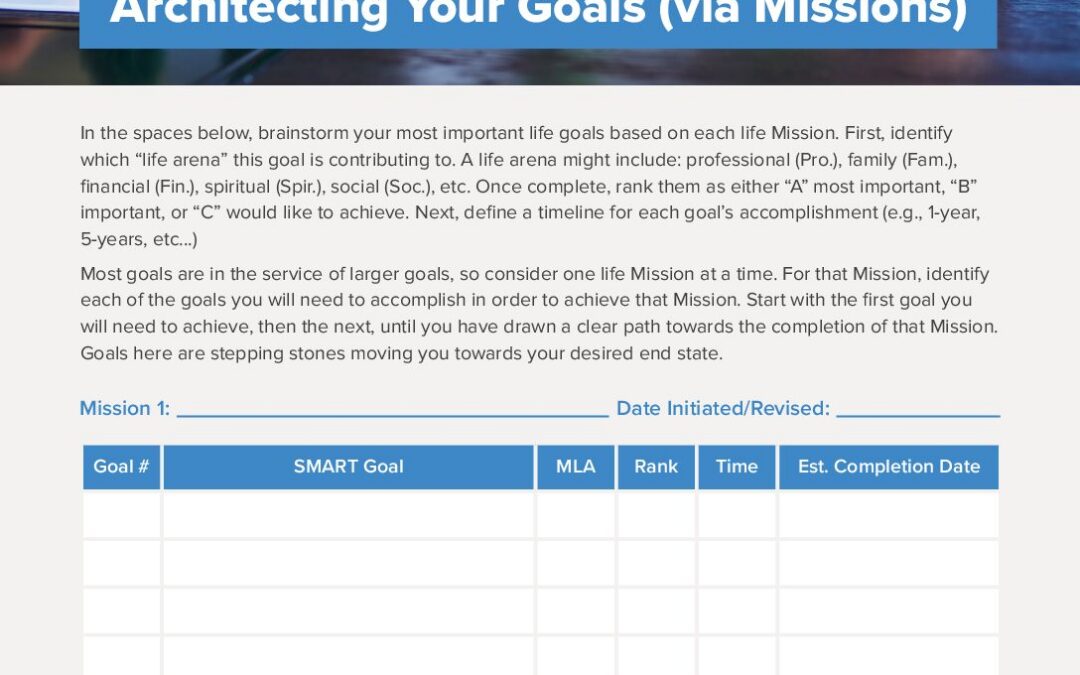Viewport: 1080px width, 675px height.
Task: Click the first row's Time cell
Action: (x=736, y=515)
